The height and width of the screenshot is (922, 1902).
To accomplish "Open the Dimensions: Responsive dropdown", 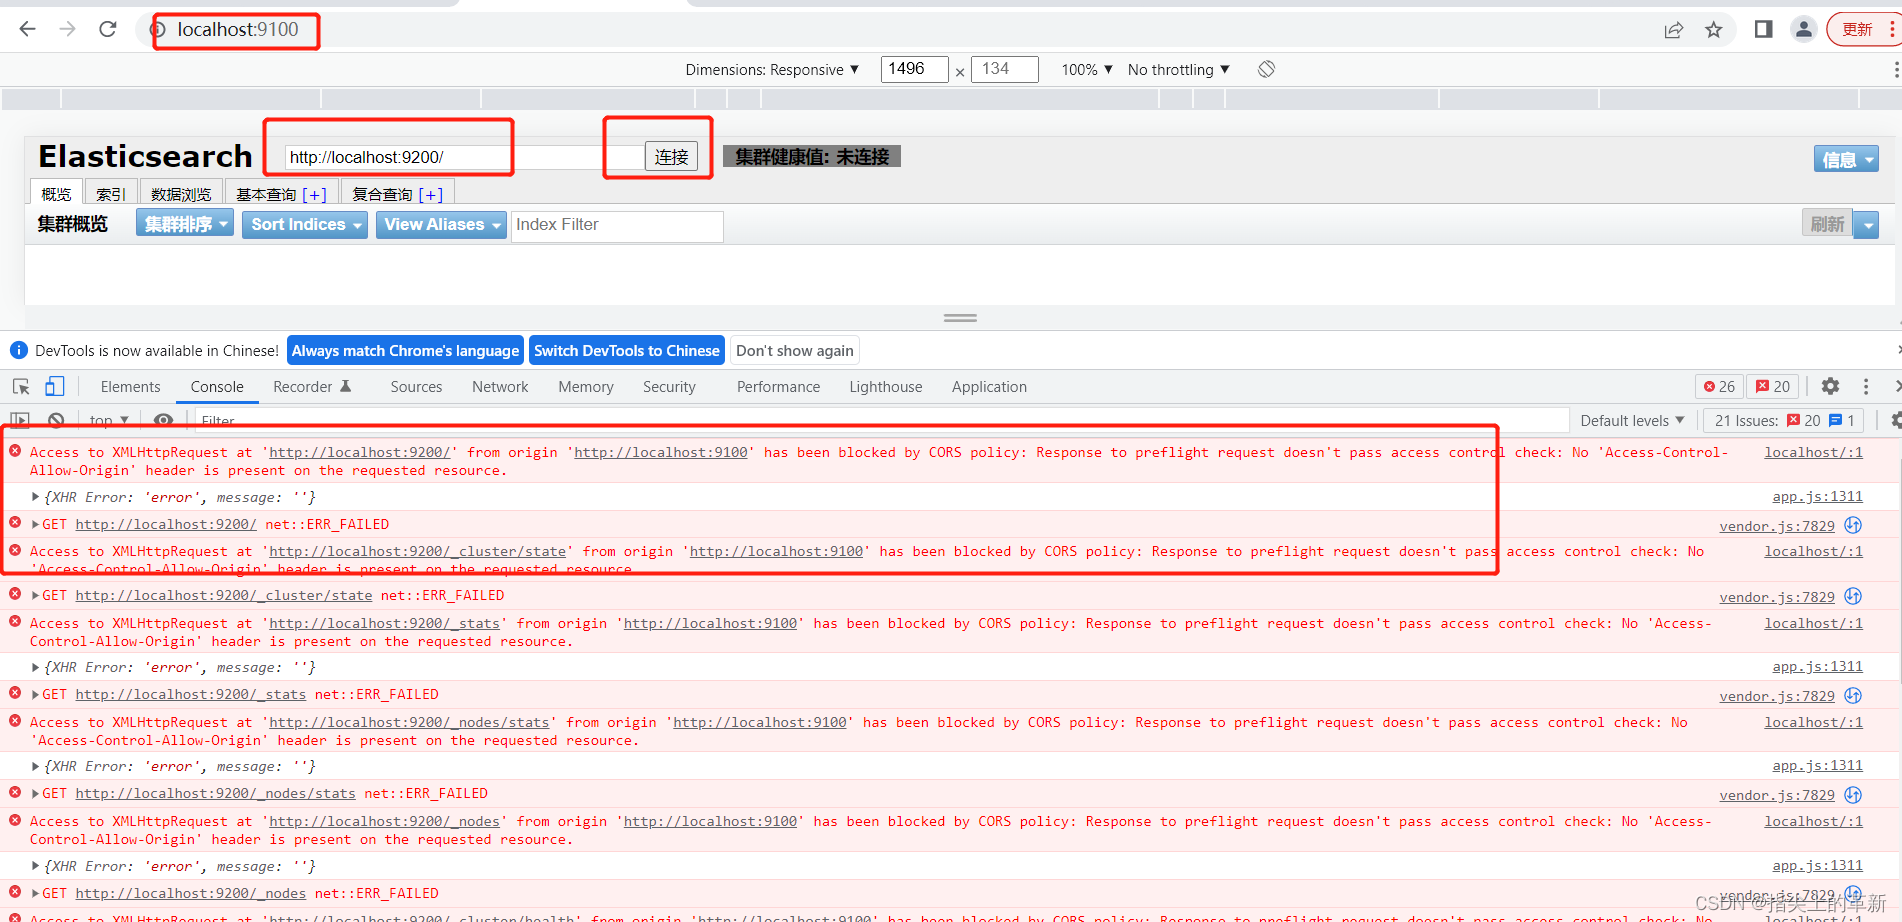I will (x=772, y=70).
